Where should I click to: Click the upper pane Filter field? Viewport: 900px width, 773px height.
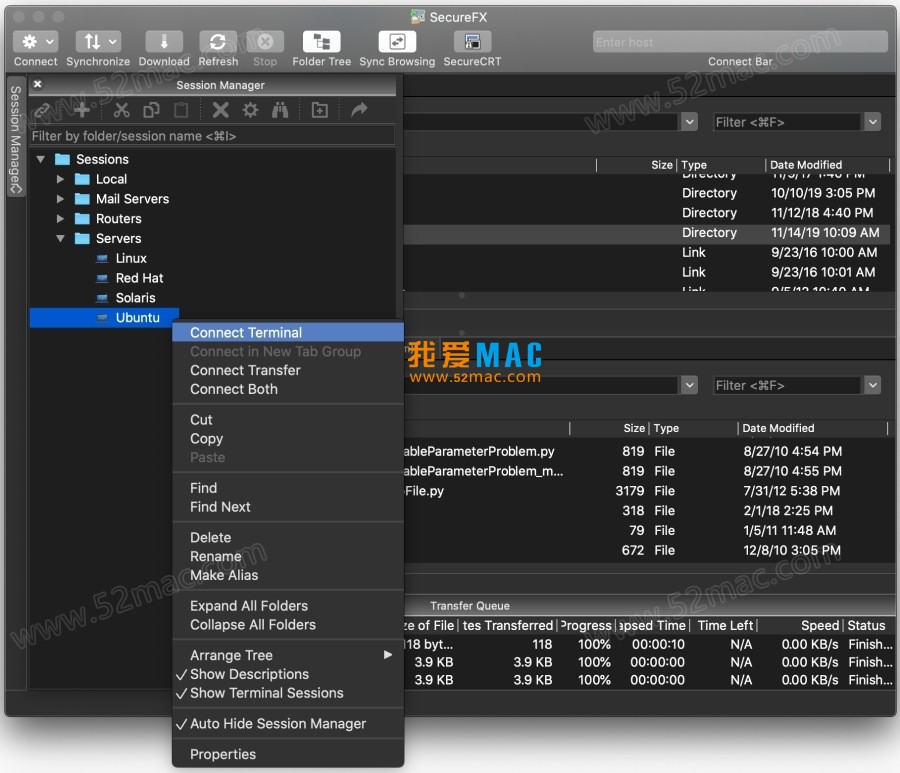point(788,122)
